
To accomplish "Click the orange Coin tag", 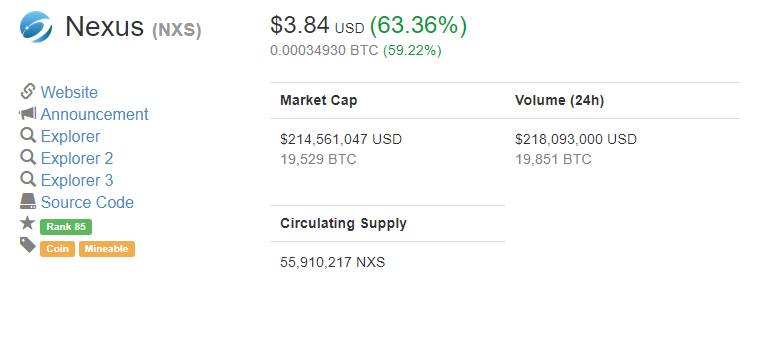I will pos(58,249).
